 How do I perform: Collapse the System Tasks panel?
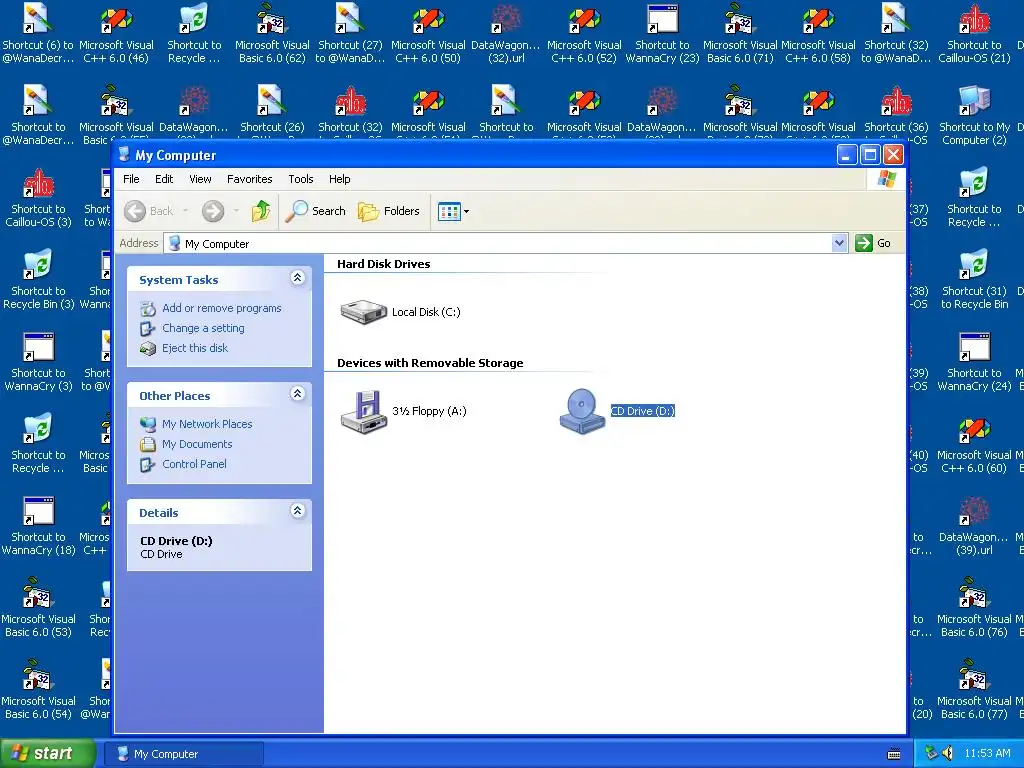point(297,278)
